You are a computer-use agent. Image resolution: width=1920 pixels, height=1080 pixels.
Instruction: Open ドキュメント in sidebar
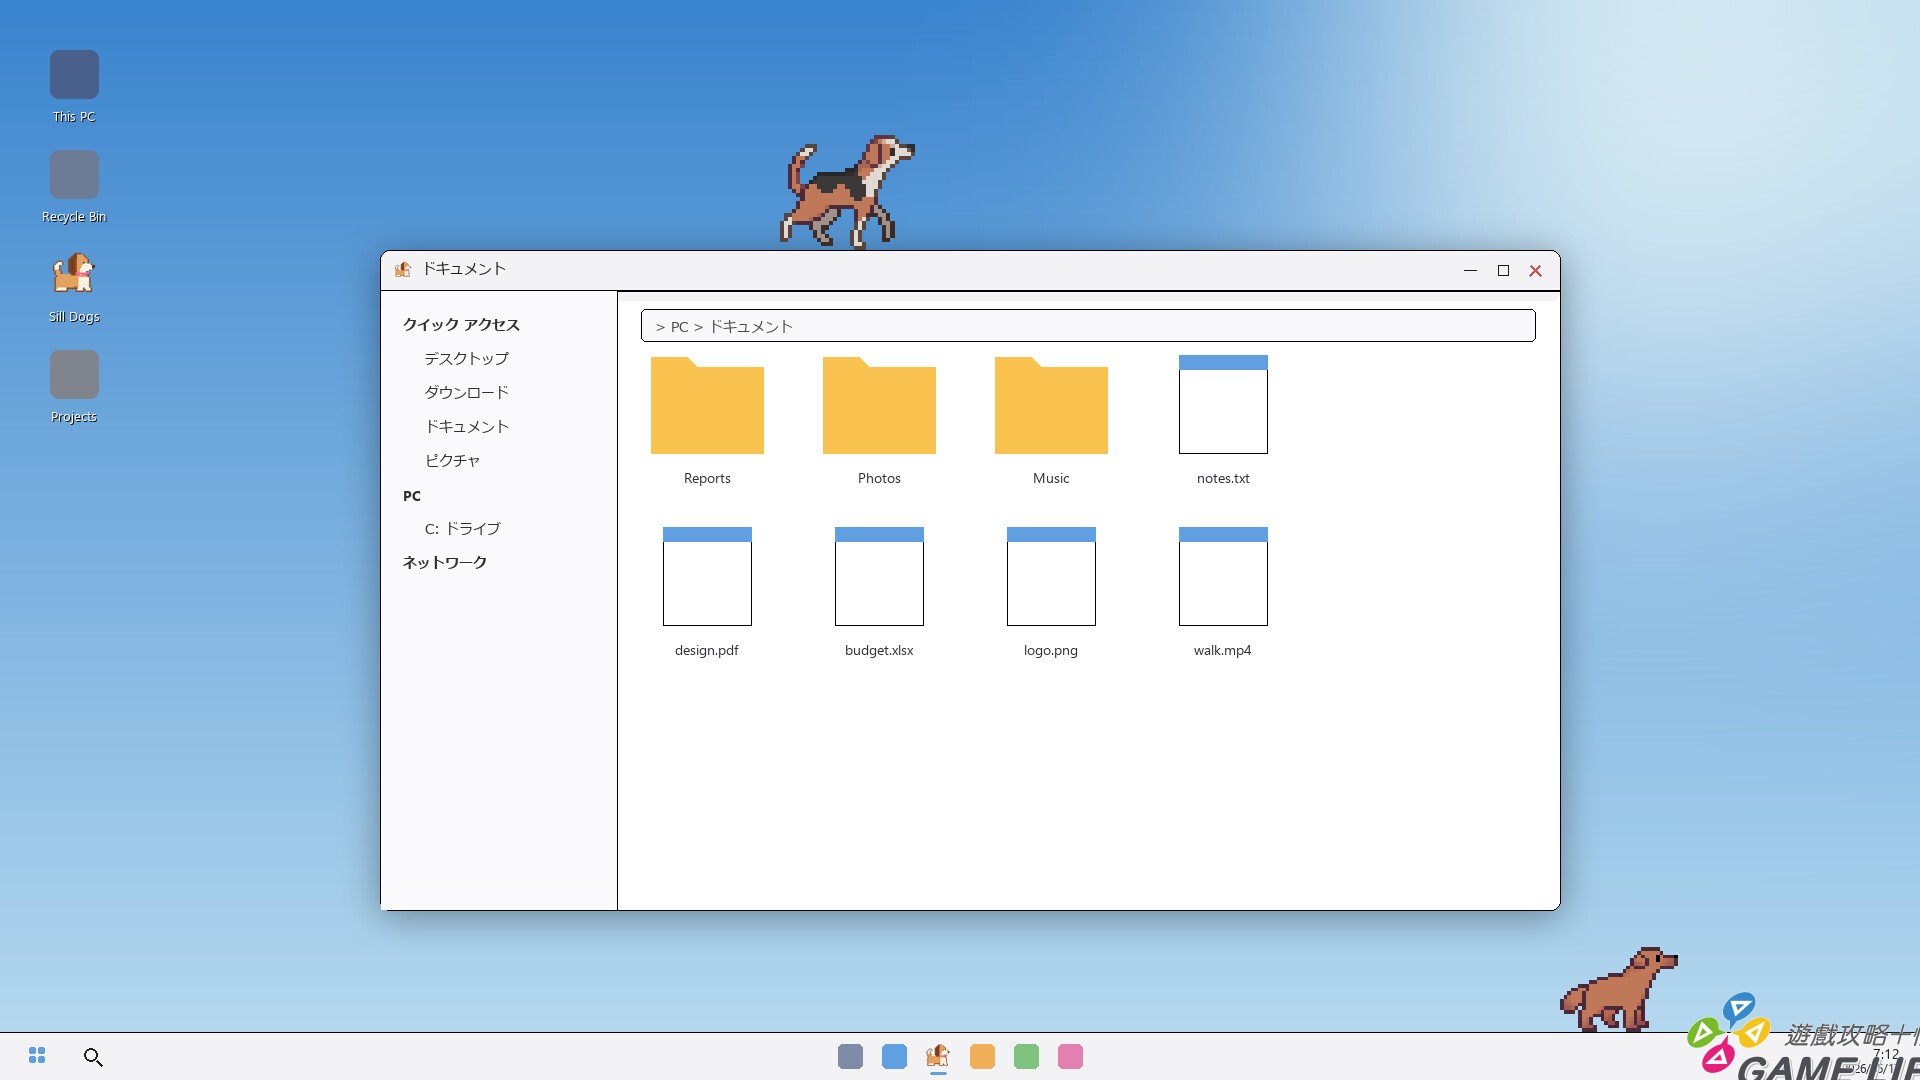[x=467, y=426]
